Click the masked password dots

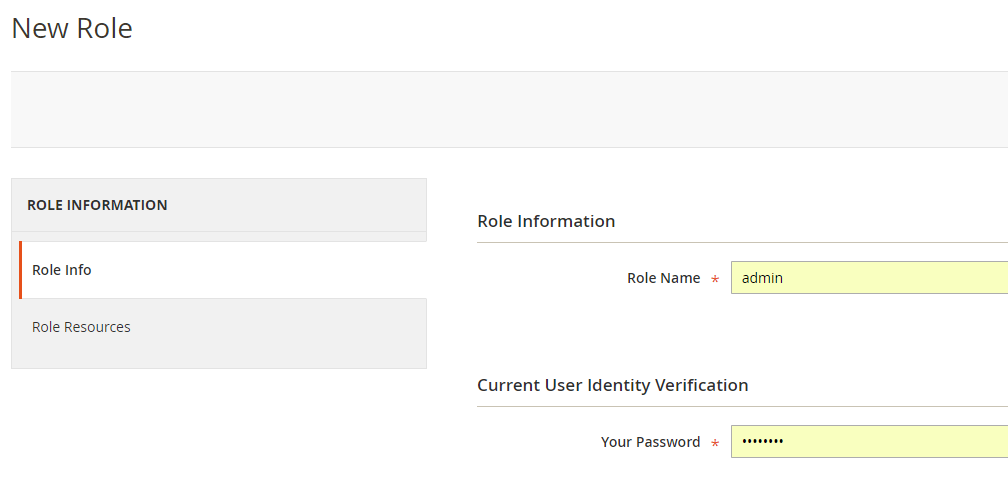(763, 442)
